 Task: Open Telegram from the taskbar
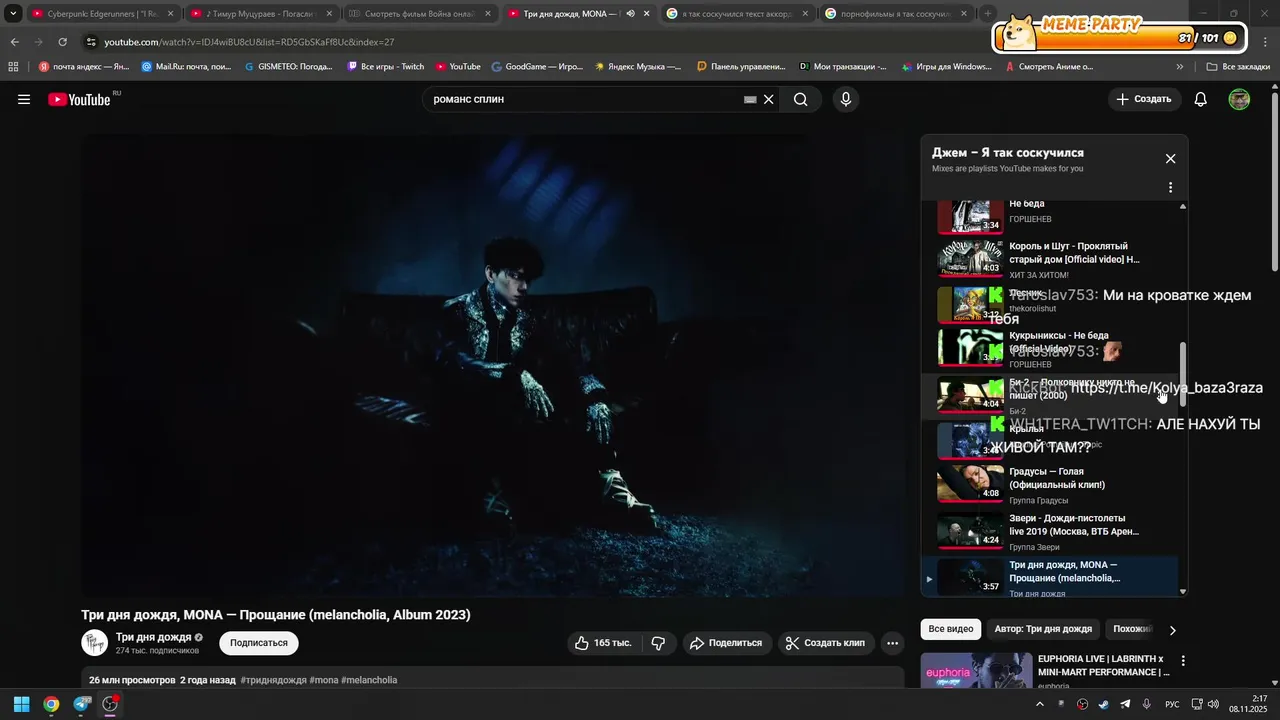point(81,704)
